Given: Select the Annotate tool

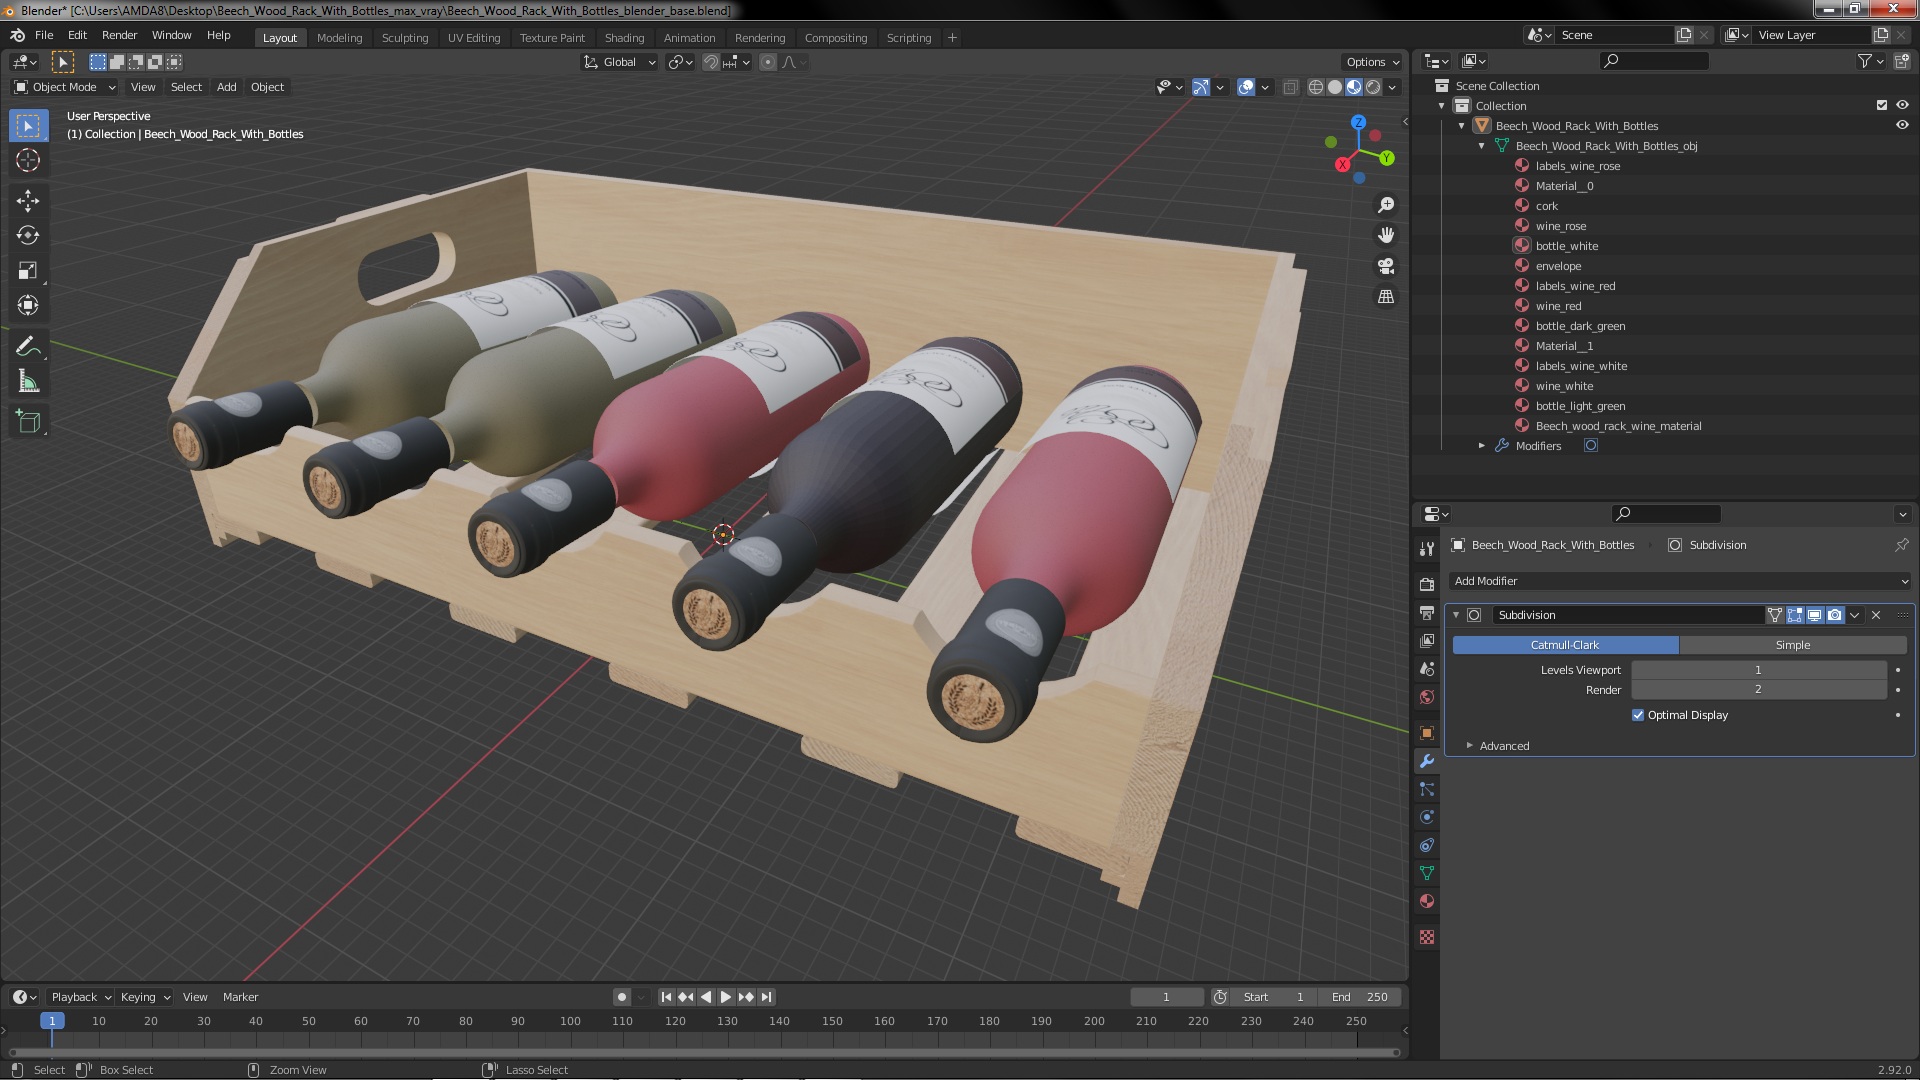Looking at the screenshot, I should [28, 347].
